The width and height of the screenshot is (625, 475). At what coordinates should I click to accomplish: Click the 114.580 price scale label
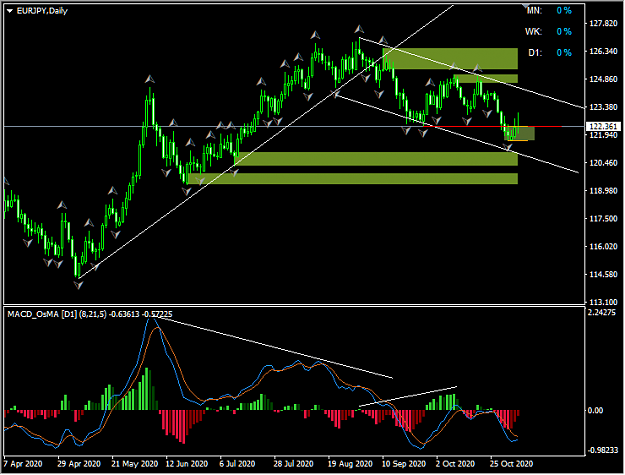(x=603, y=275)
